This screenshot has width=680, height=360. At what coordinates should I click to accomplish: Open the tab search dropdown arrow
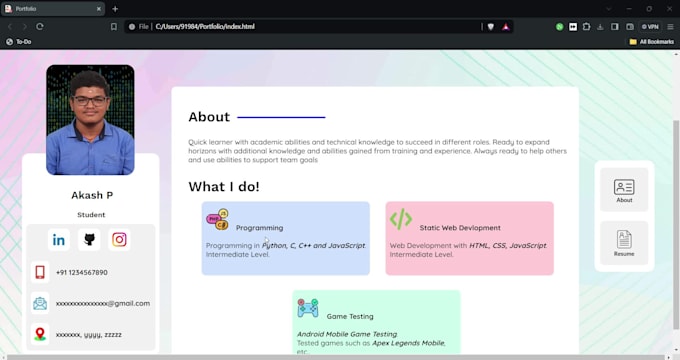click(608, 9)
